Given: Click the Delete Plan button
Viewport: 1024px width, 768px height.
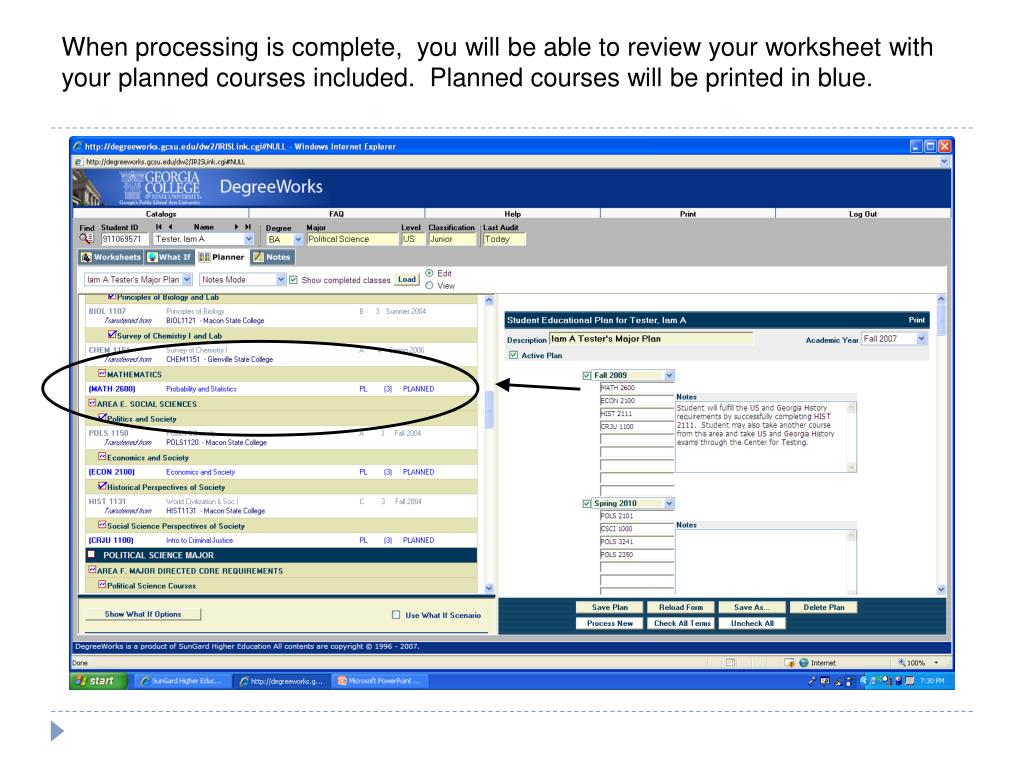Looking at the screenshot, I should 824,607.
